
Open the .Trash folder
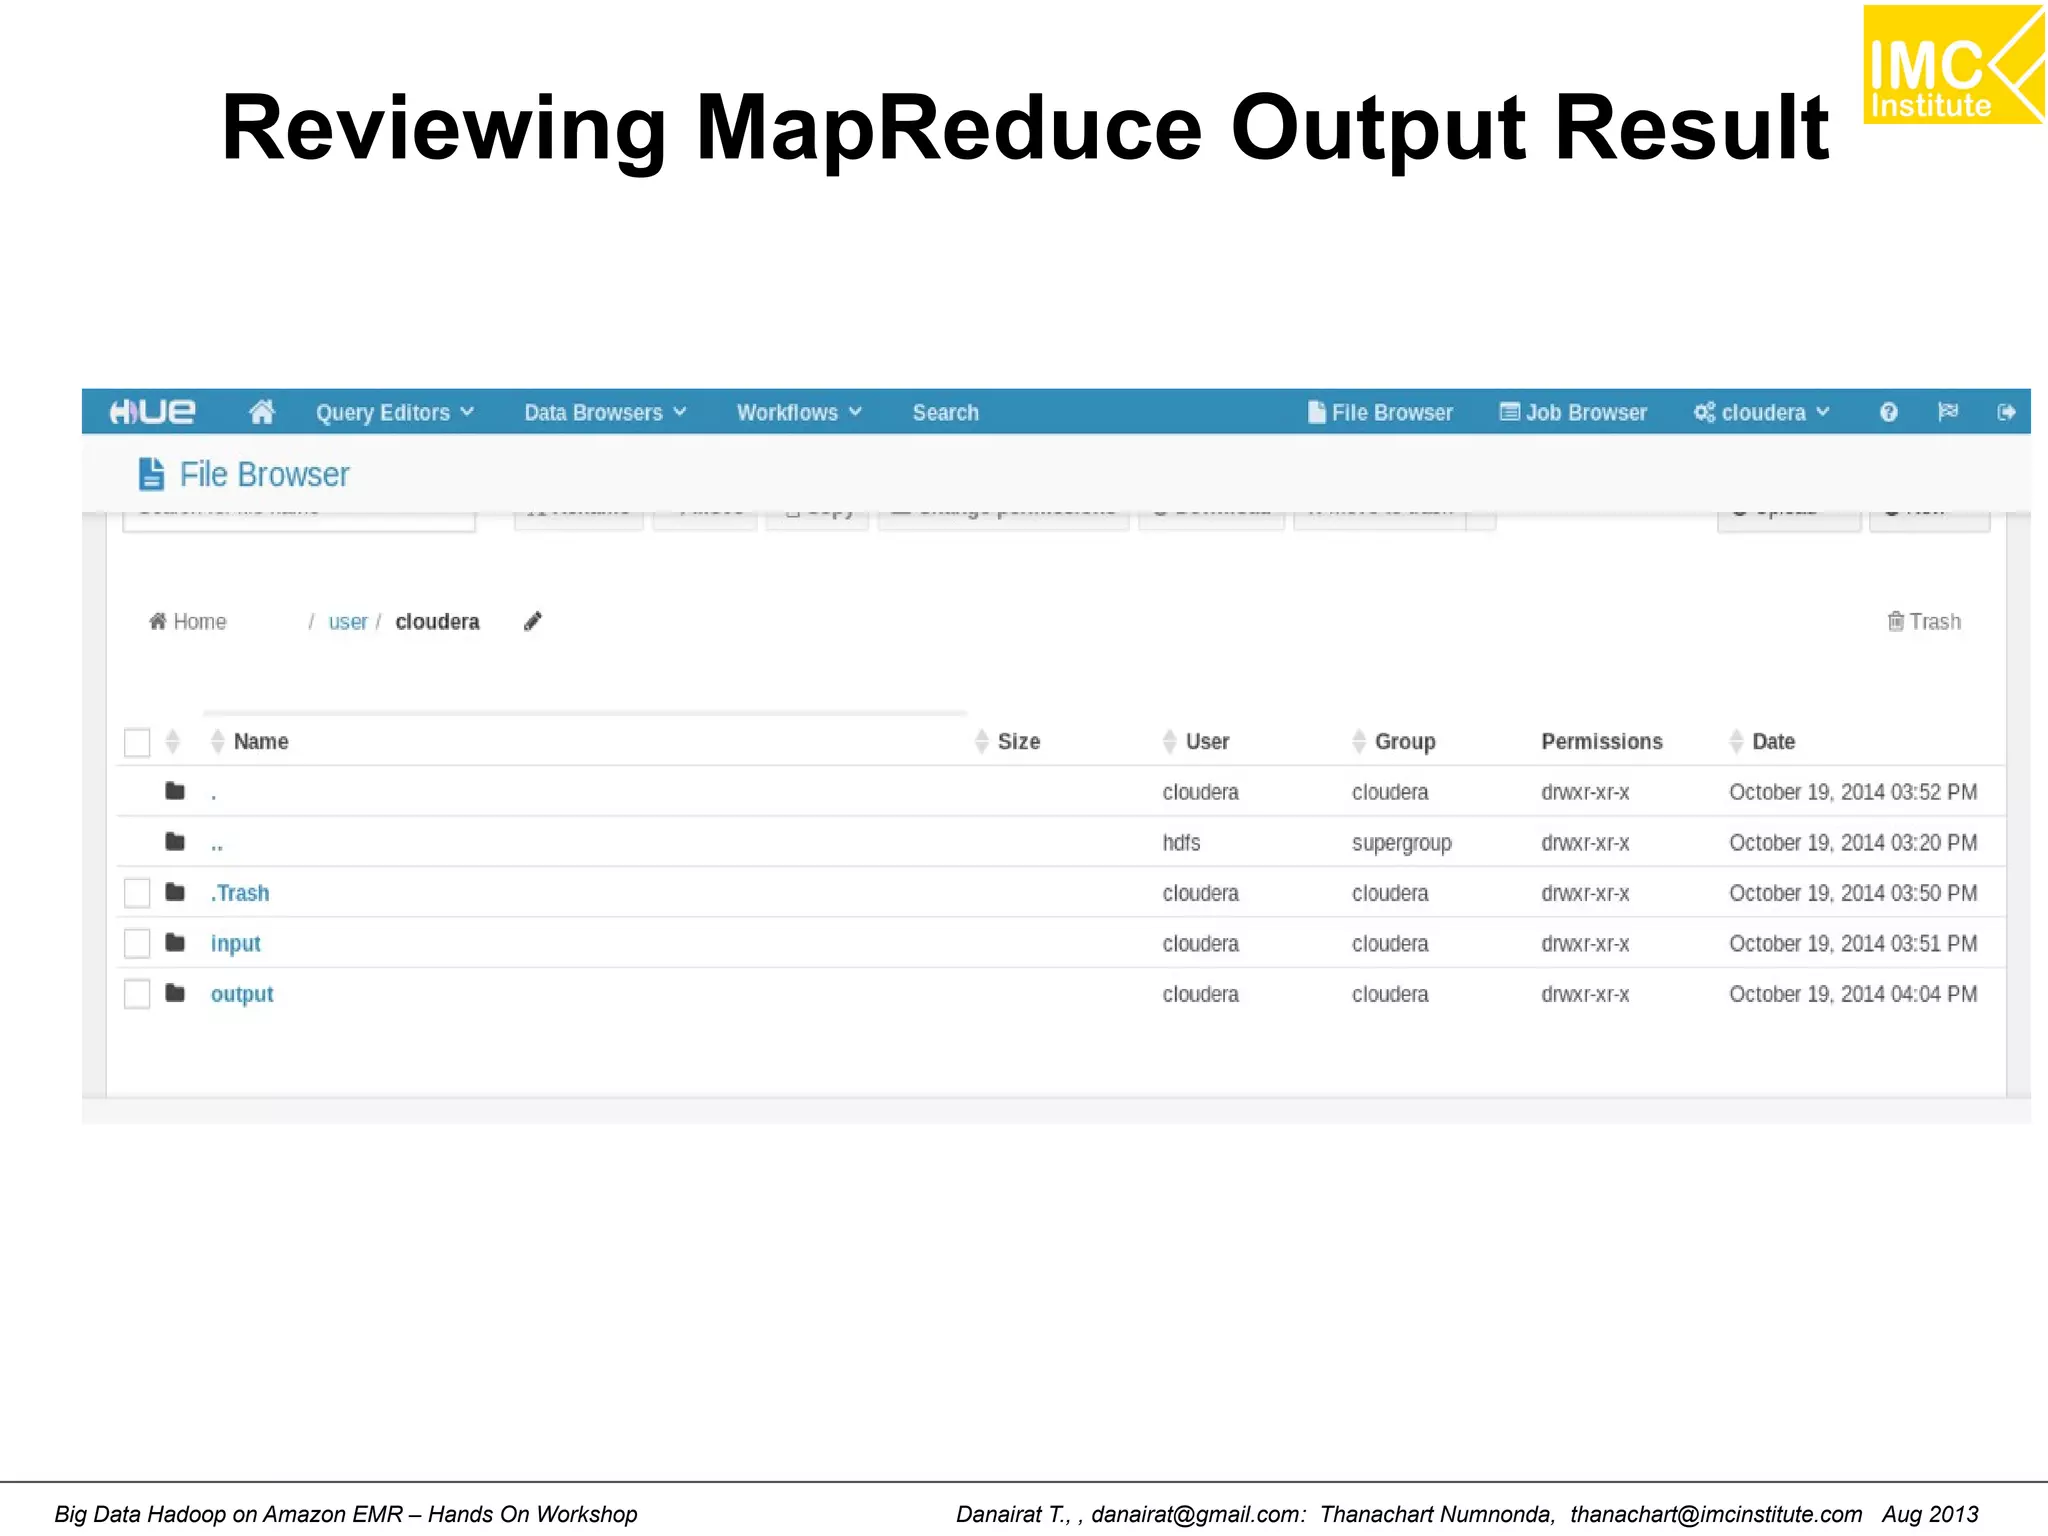click(x=240, y=893)
